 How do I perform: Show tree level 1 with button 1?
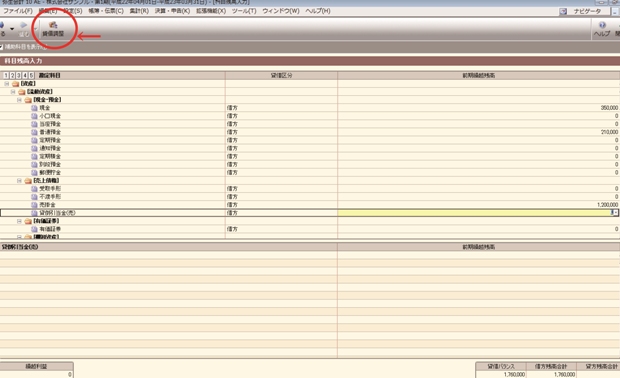tap(6, 75)
